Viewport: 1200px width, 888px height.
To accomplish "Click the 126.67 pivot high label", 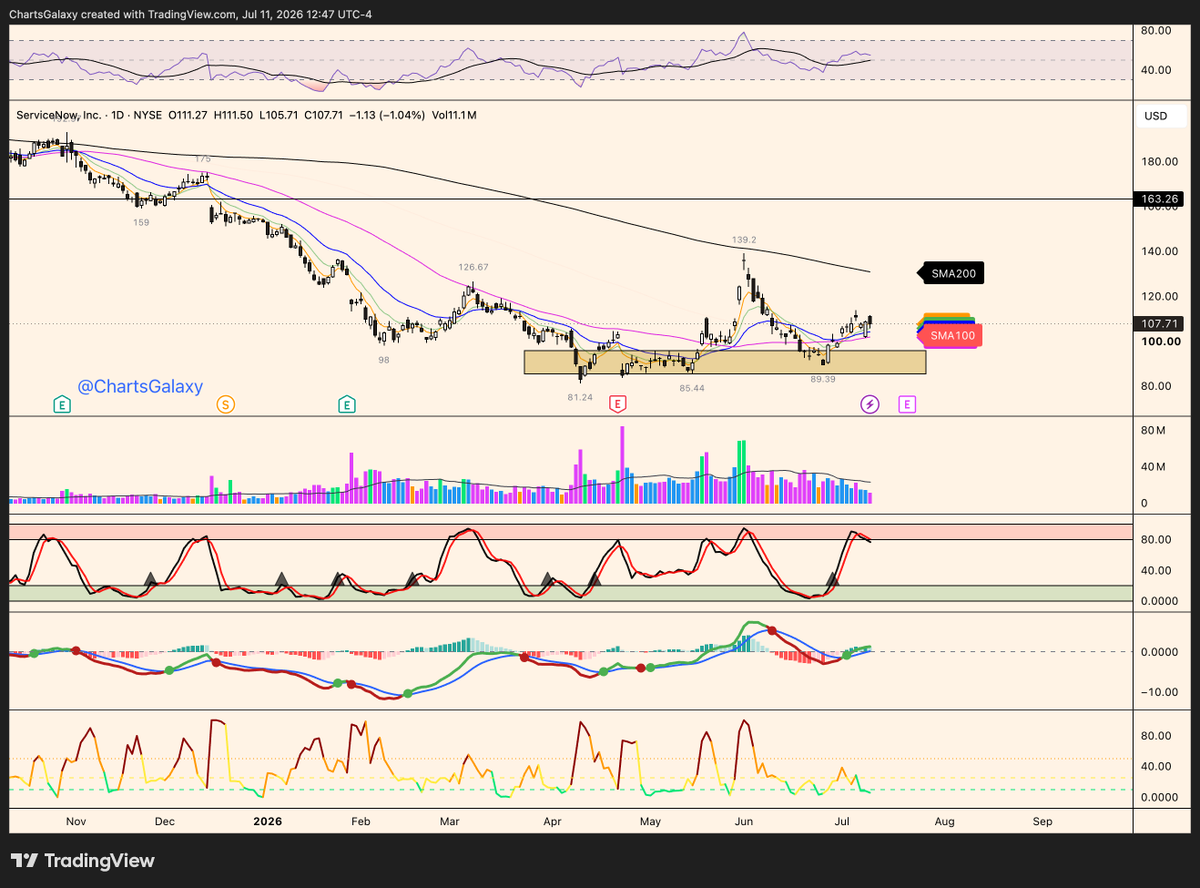I will click(473, 267).
